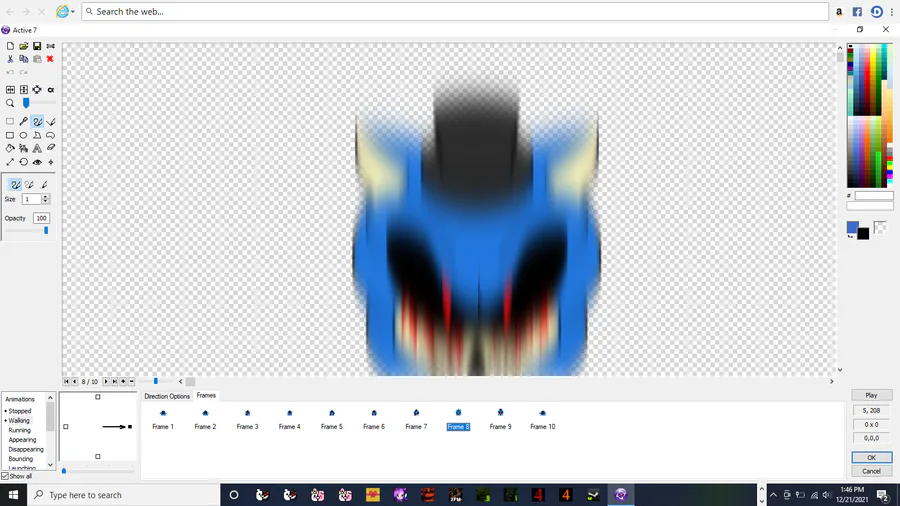This screenshot has height=506, width=900.
Task: Click canvas horizontal scrollbar right arrow
Action: tap(831, 382)
